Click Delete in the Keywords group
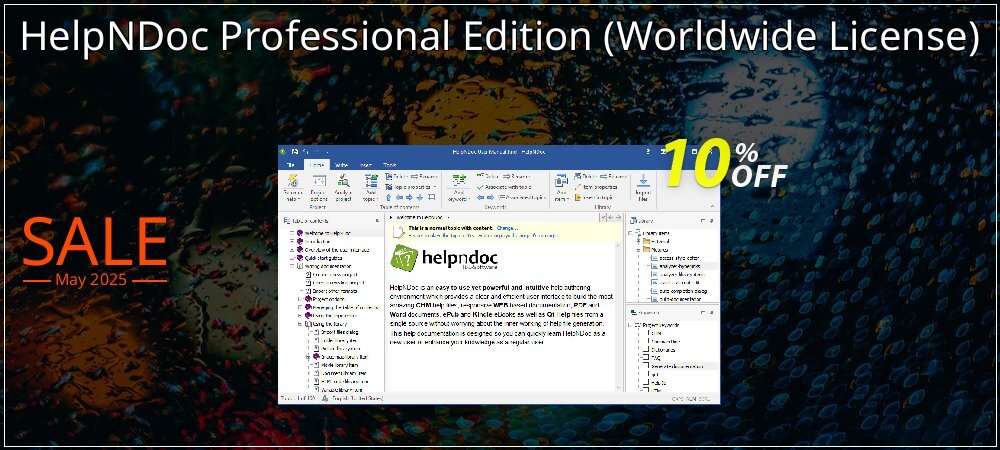Screen dimensions: 1000x450 click(x=489, y=176)
